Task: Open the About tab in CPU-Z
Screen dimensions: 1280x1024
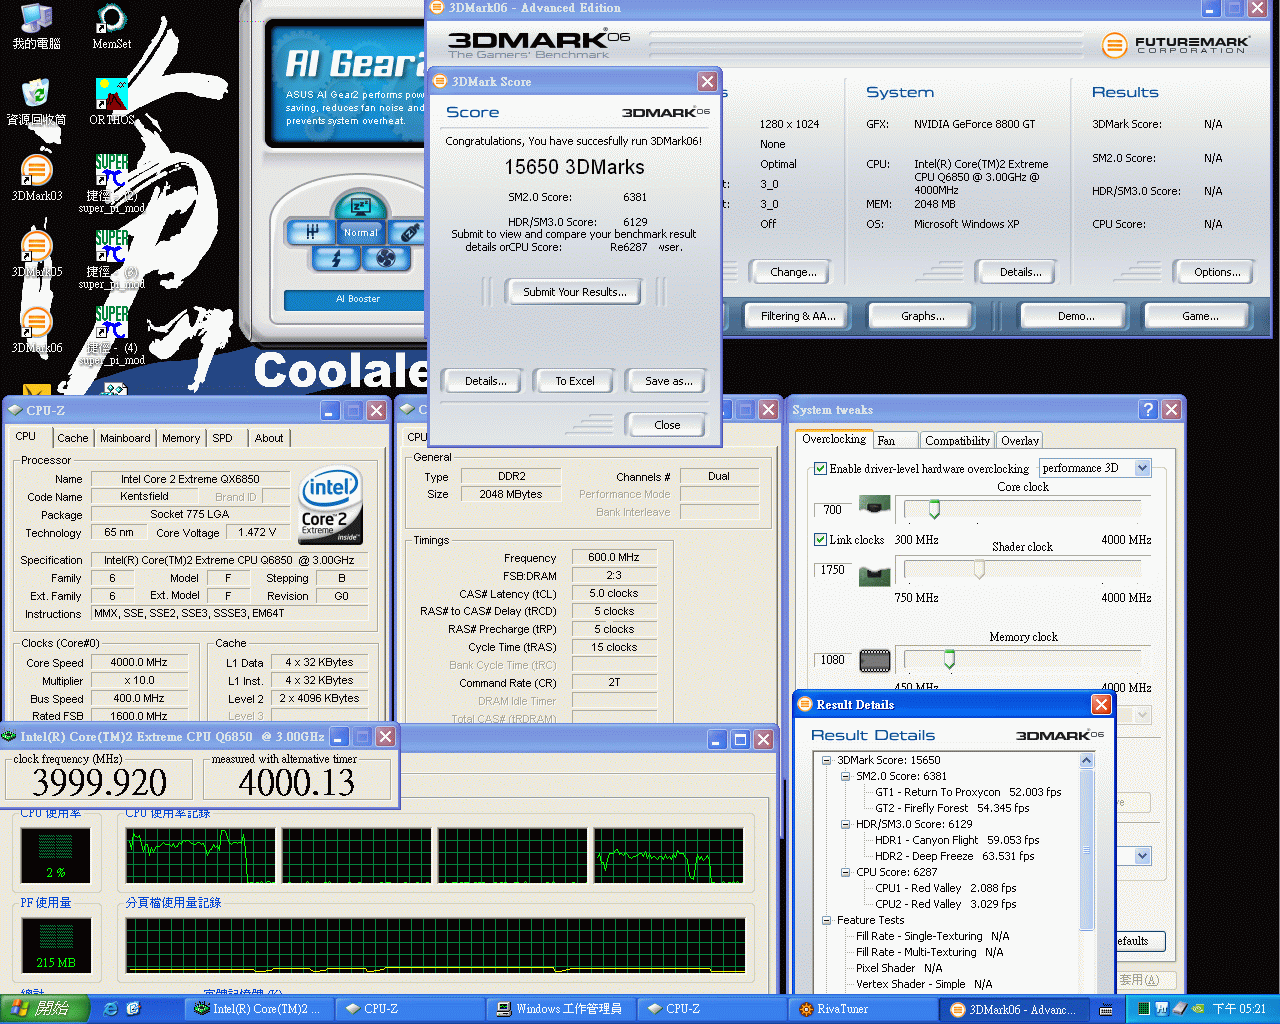Action: 269,438
